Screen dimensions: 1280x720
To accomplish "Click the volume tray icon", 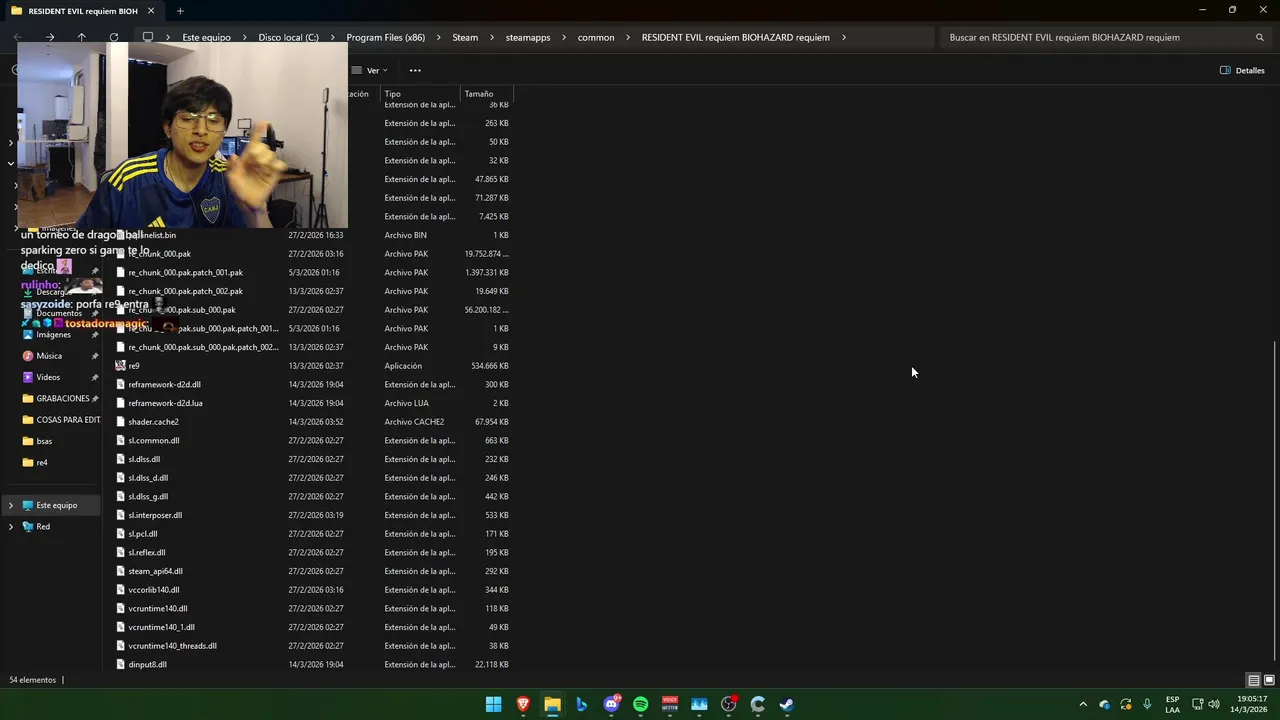I will pos(1214,704).
